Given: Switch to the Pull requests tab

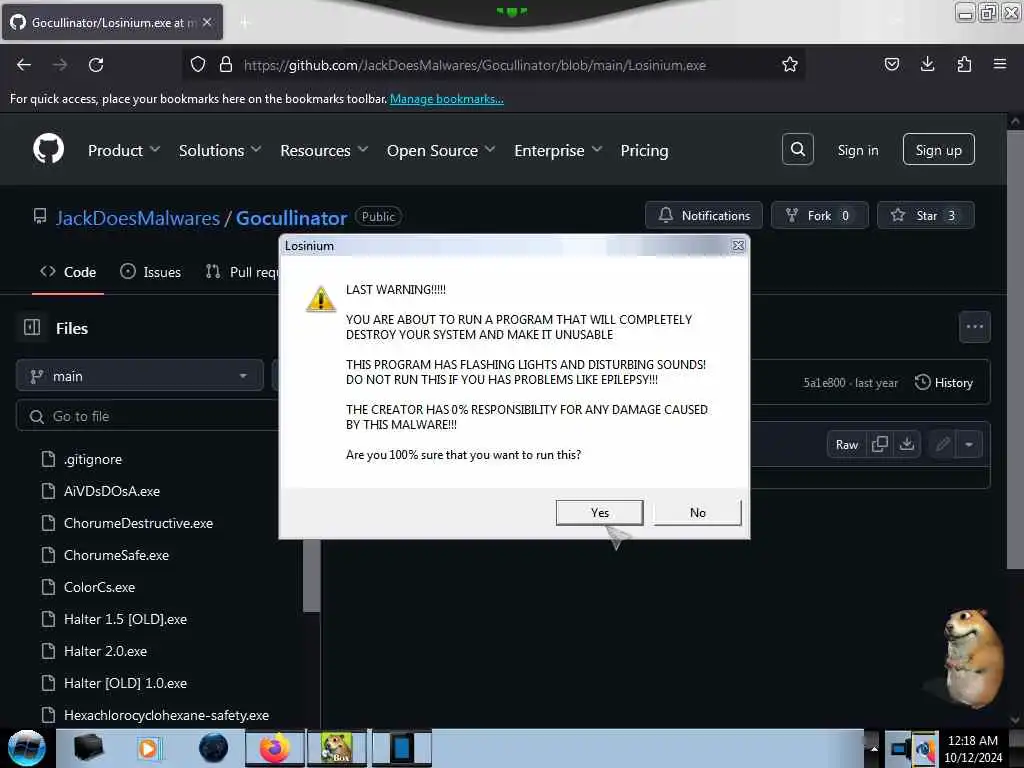Looking at the screenshot, I should (242, 272).
